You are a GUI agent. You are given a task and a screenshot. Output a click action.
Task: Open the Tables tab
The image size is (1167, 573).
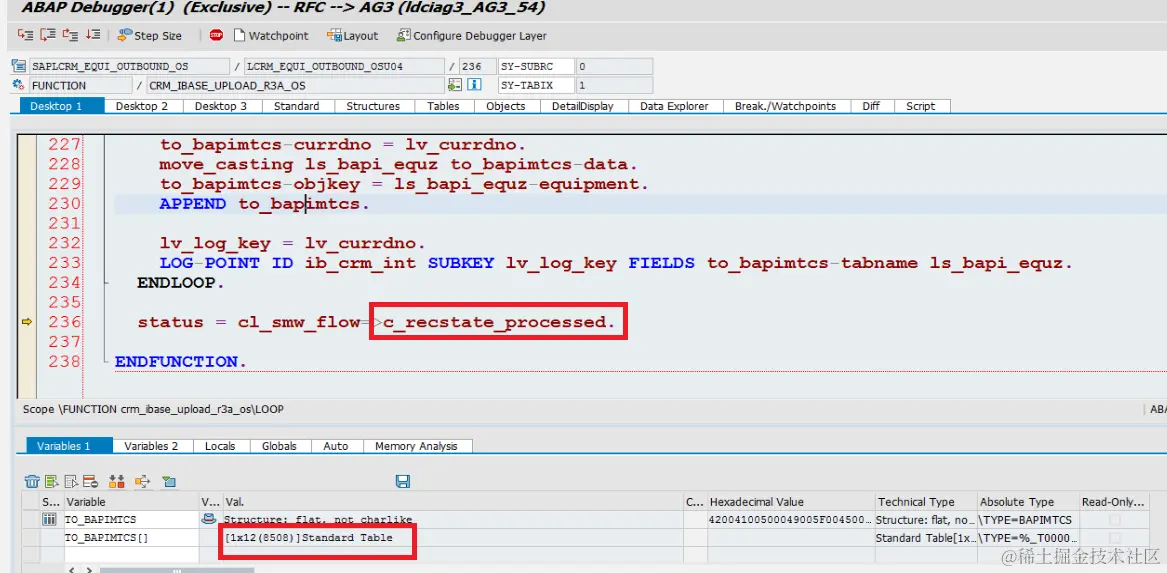(443, 106)
